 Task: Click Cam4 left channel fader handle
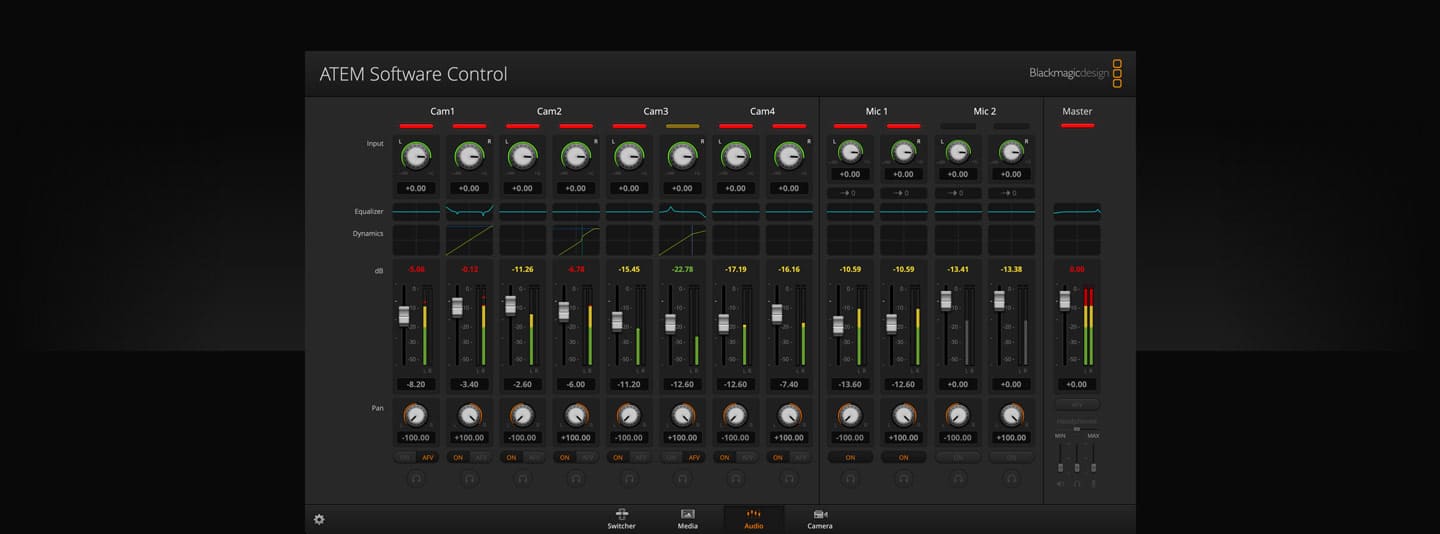click(x=723, y=323)
